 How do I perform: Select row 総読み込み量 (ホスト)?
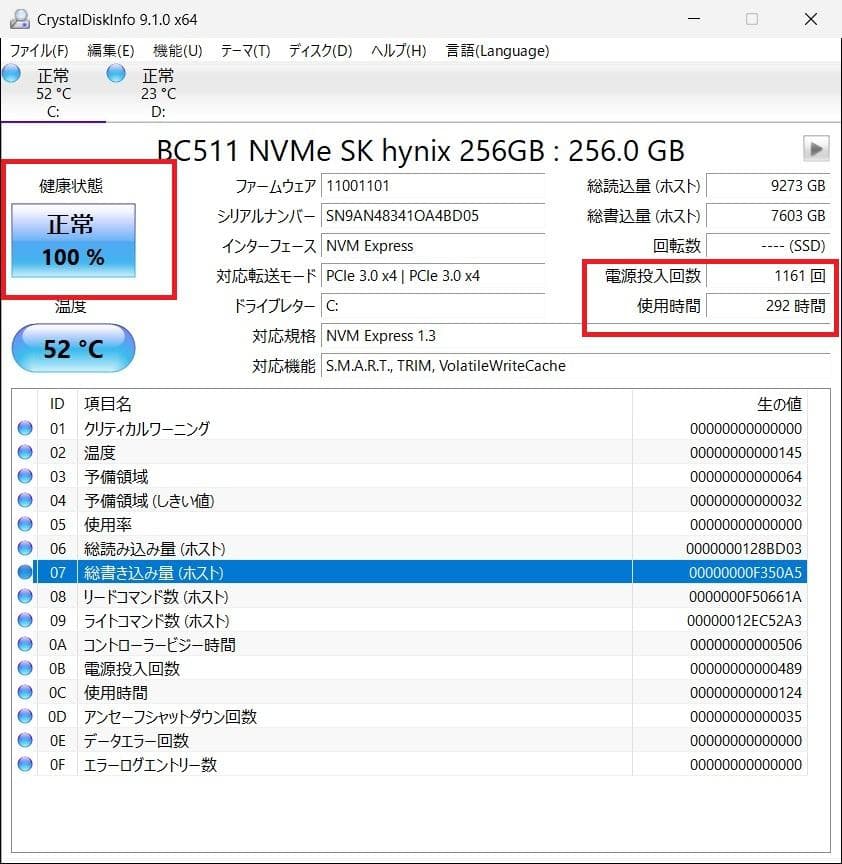tap(409, 548)
